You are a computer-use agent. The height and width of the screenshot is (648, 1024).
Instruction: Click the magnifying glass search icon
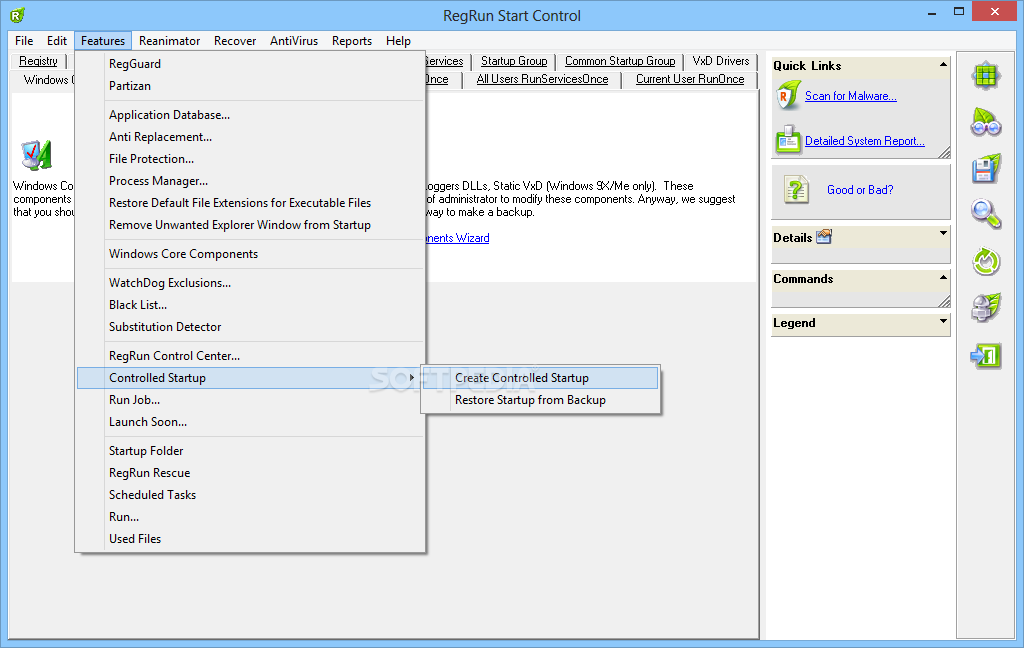click(985, 214)
